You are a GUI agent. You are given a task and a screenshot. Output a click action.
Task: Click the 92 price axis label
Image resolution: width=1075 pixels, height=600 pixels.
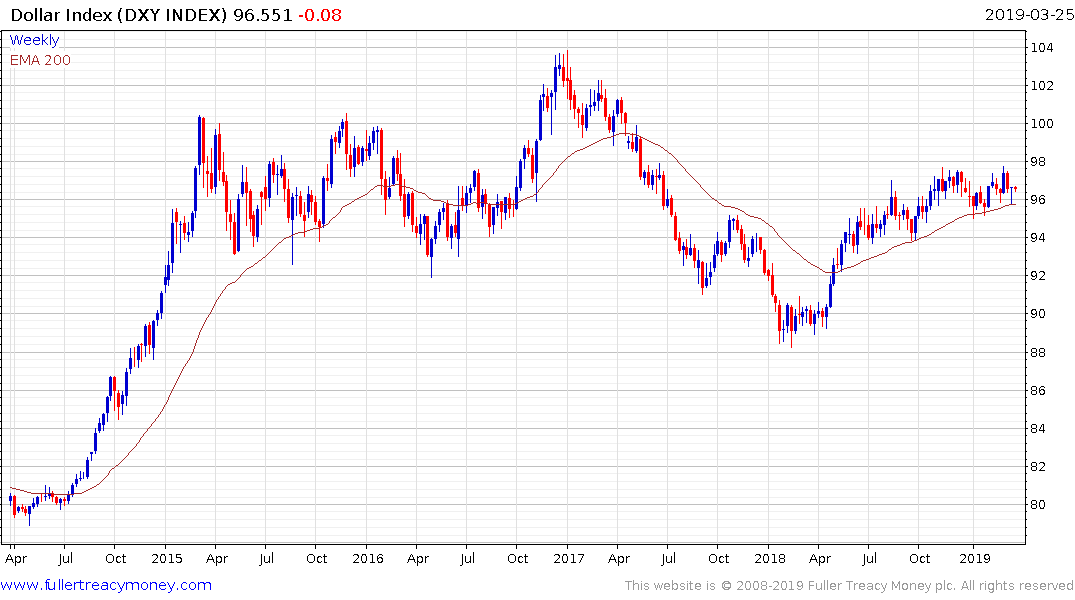click(x=1039, y=276)
